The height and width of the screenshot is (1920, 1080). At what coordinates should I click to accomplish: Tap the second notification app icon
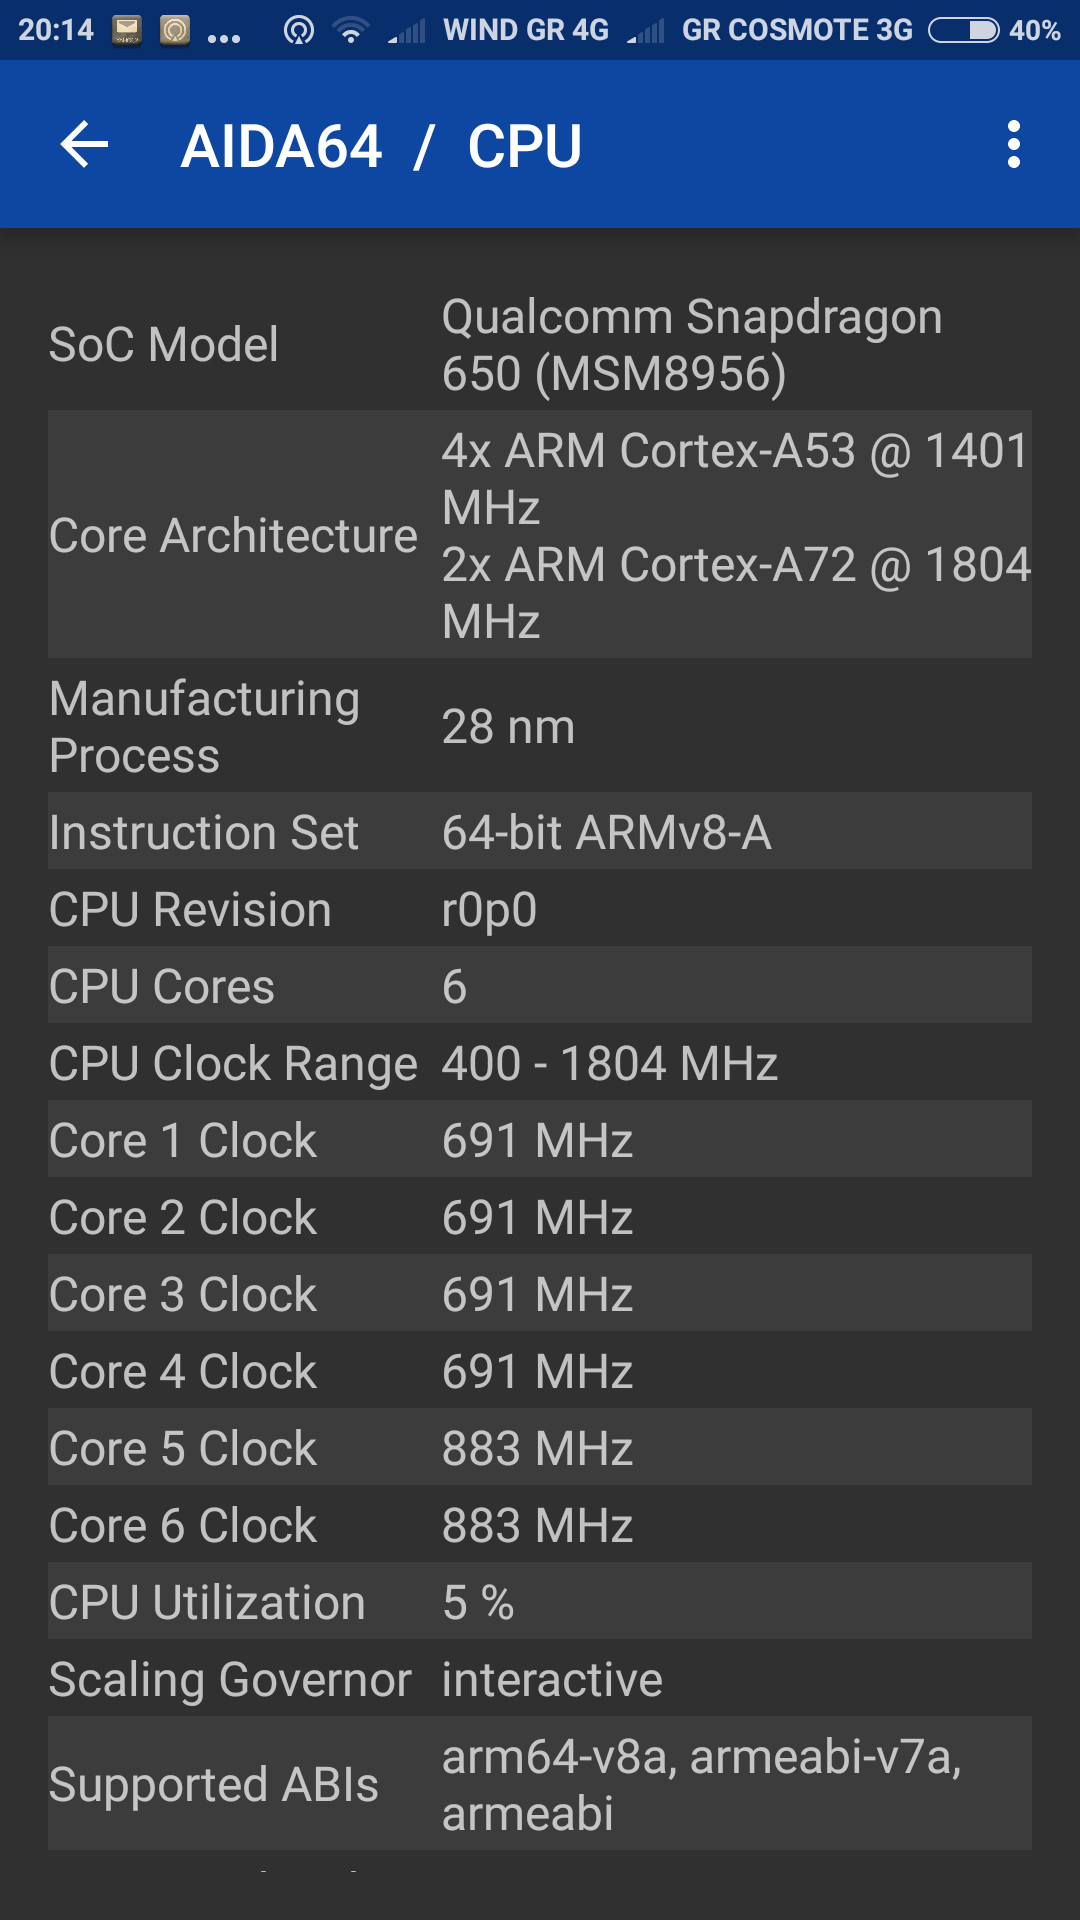coord(175,31)
